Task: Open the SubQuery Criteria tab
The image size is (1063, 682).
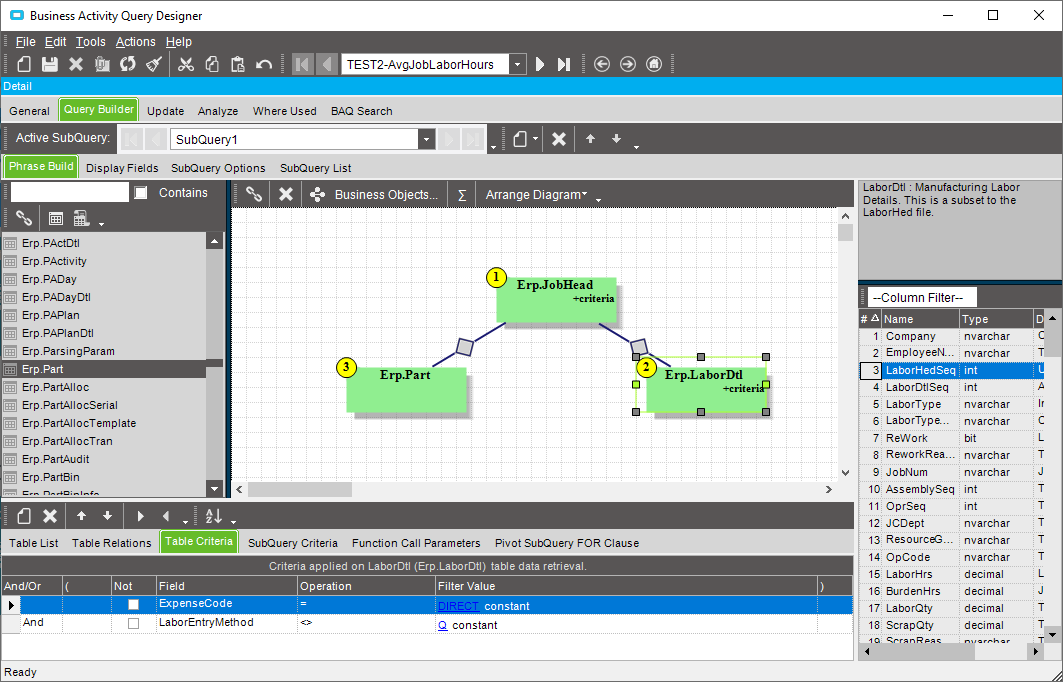Action: pyautogui.click(x=293, y=543)
